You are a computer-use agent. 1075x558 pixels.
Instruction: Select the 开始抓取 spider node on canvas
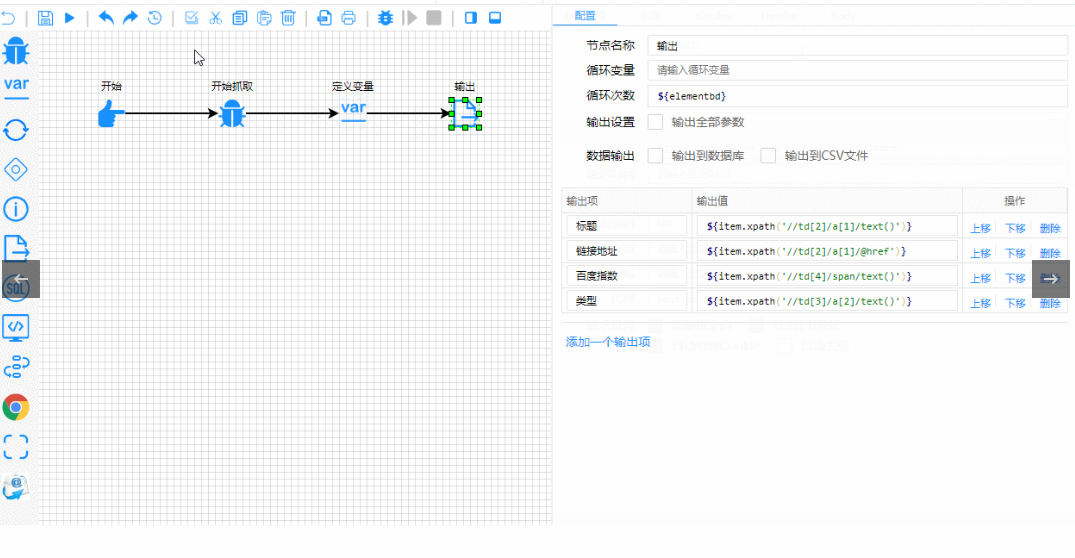coord(232,113)
